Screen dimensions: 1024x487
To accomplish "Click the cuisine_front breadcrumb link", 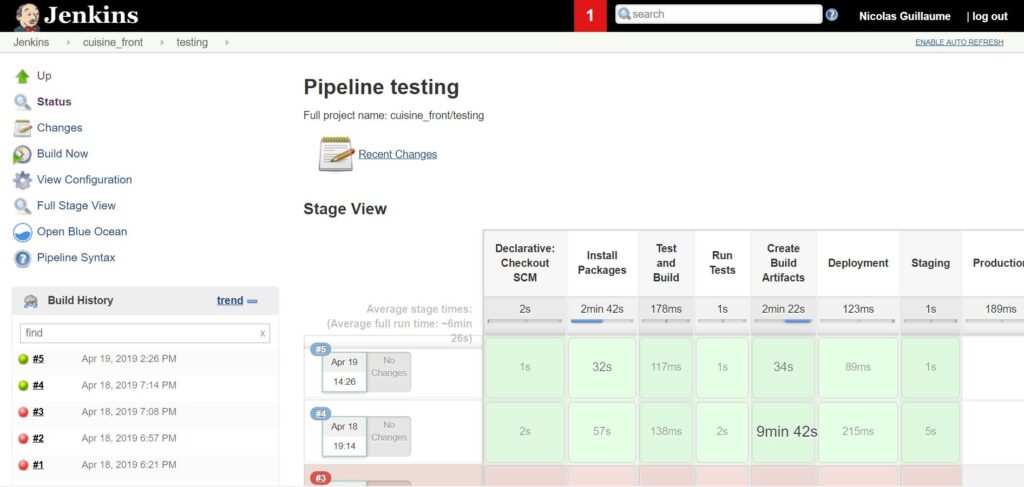I will click(112, 42).
